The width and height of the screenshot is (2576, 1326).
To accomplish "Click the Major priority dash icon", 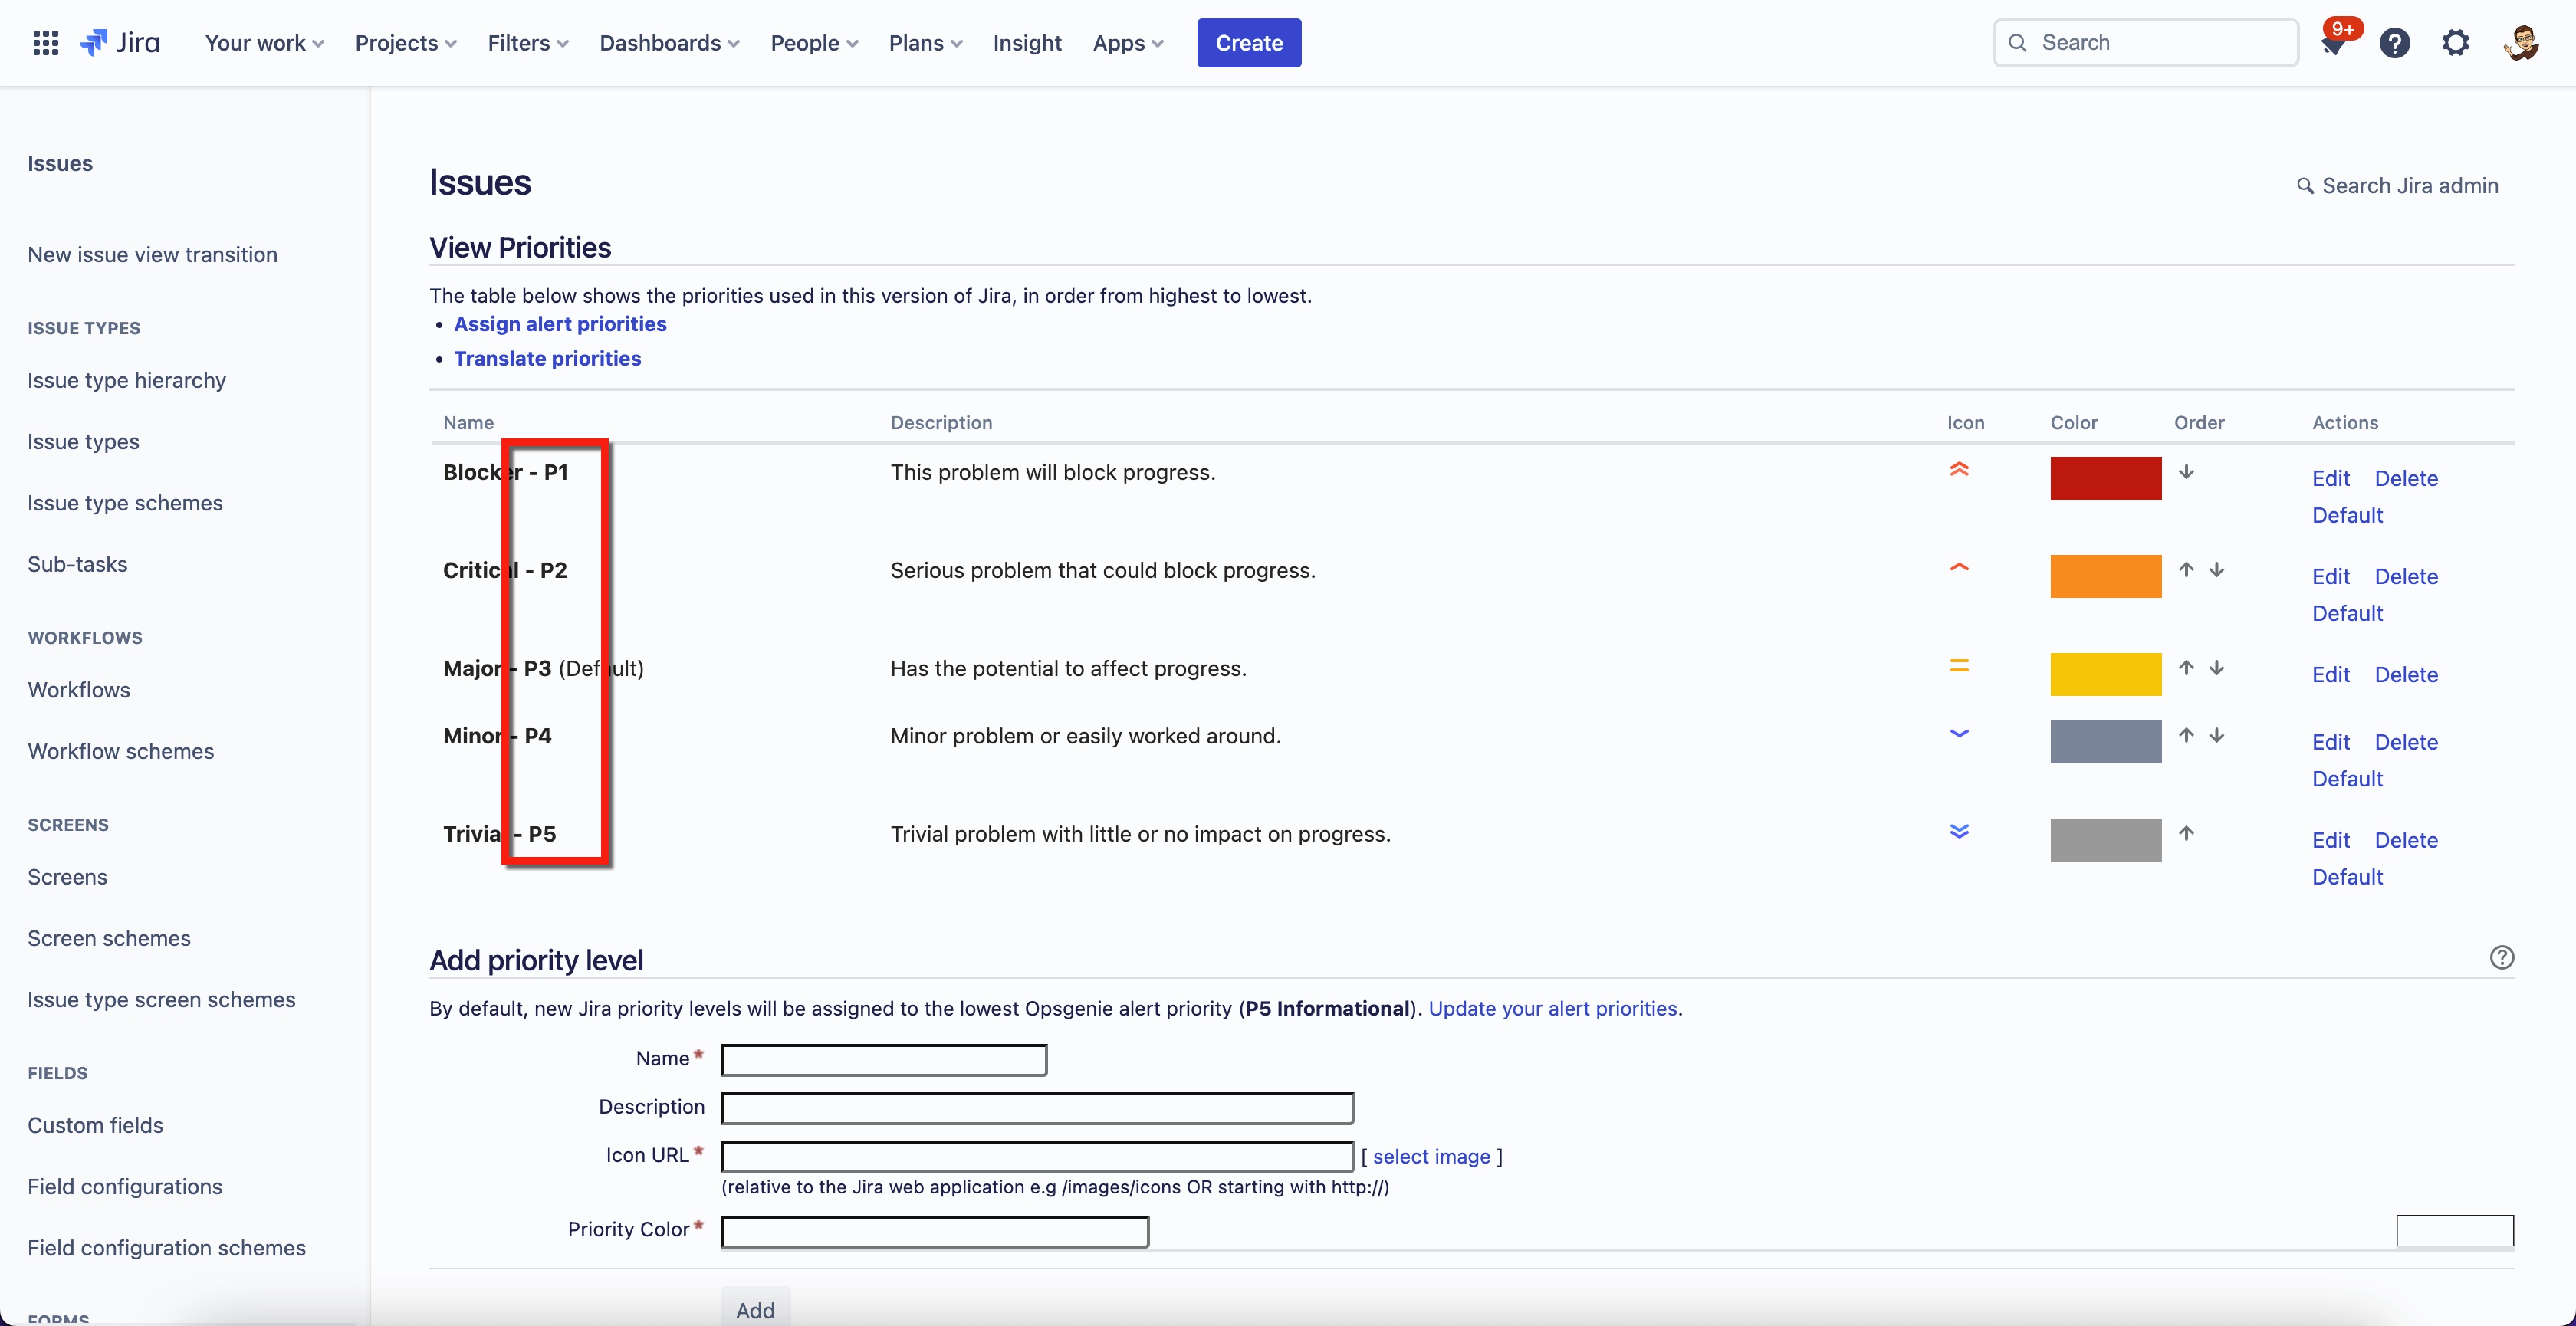I will [1959, 665].
